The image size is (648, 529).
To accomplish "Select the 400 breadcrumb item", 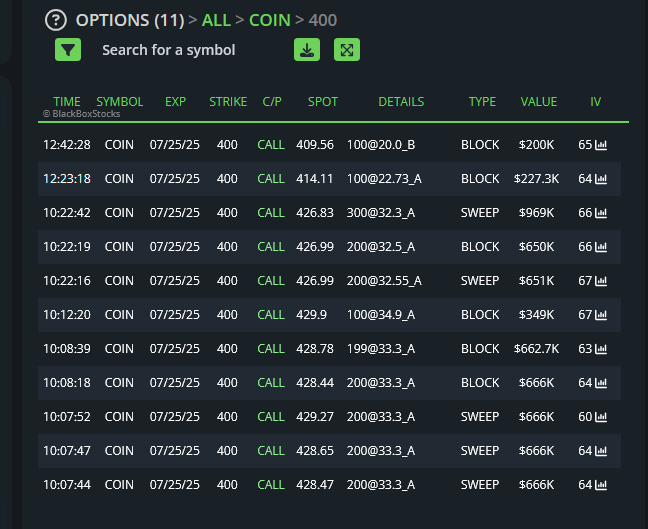I will (x=323, y=20).
